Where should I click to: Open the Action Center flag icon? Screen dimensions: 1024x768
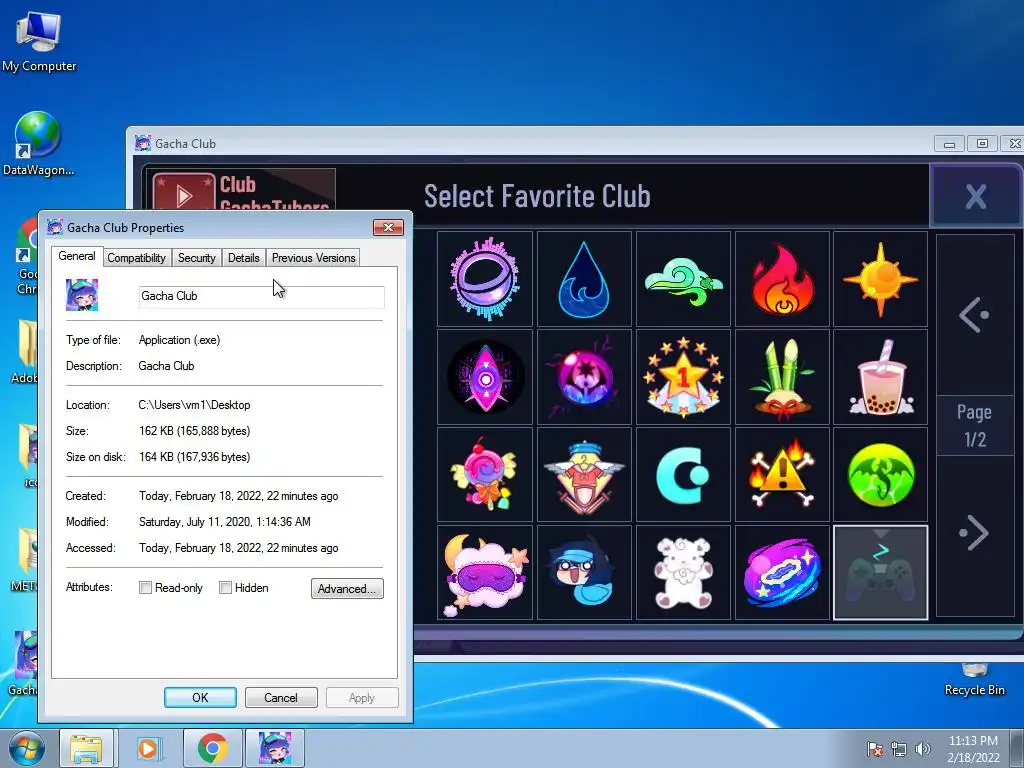[x=874, y=749]
